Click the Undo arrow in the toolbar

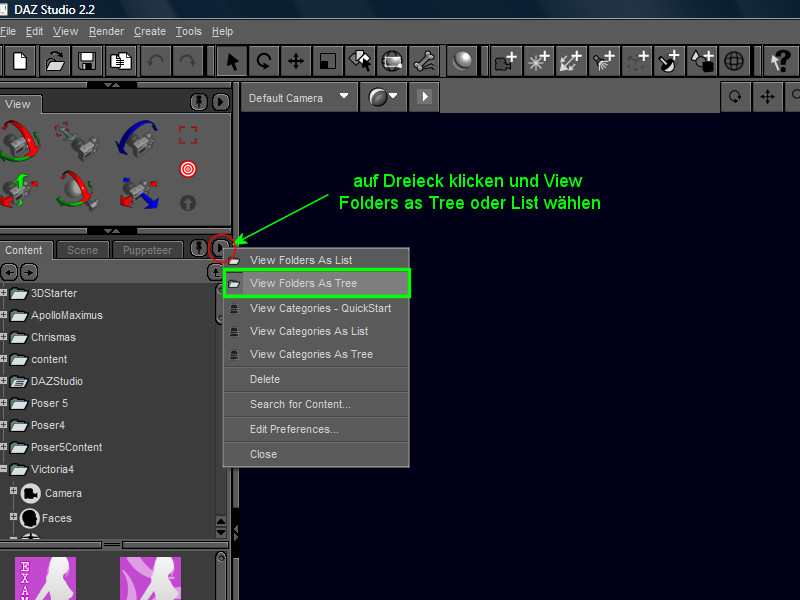pos(155,61)
